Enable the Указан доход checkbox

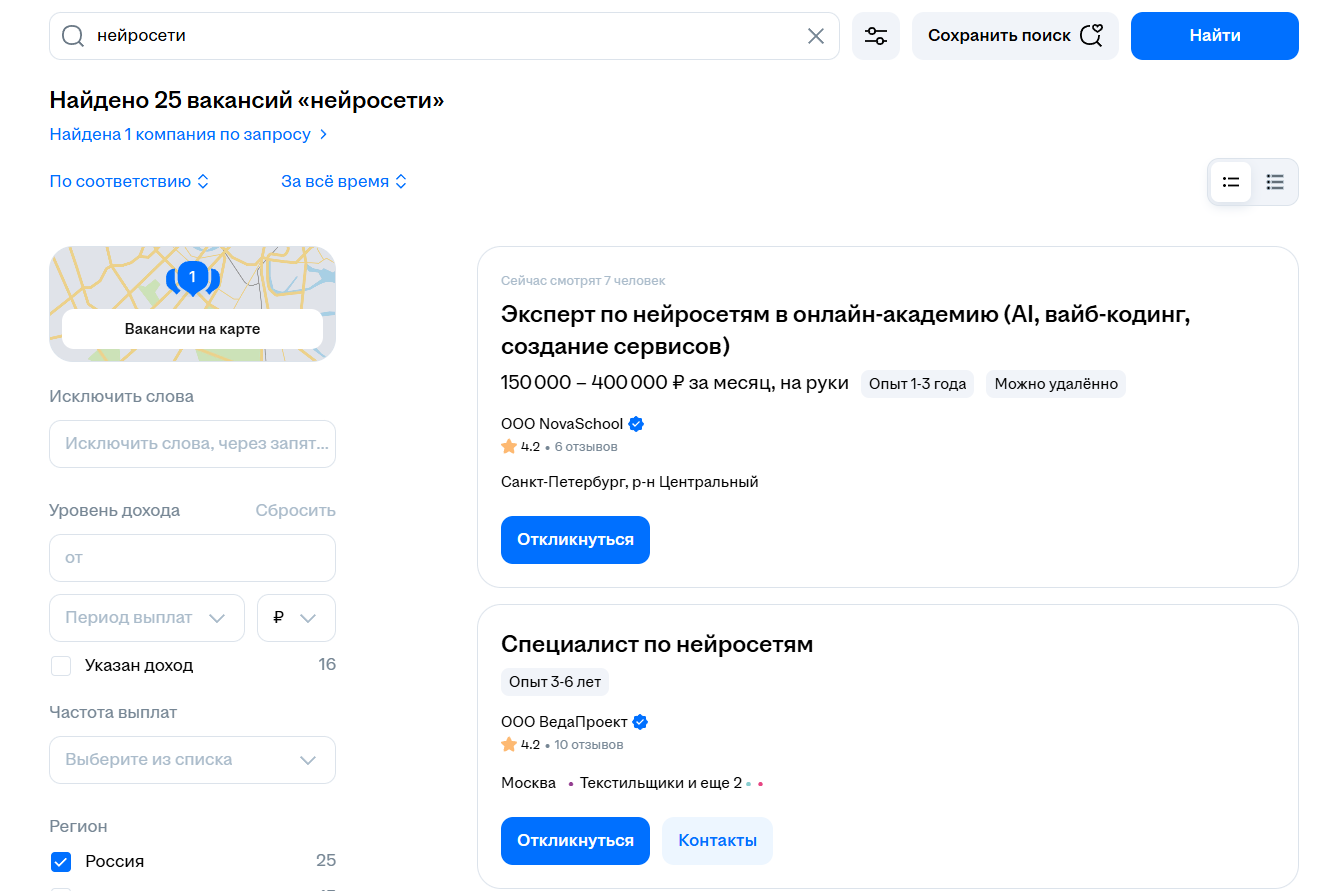pyautogui.click(x=61, y=665)
